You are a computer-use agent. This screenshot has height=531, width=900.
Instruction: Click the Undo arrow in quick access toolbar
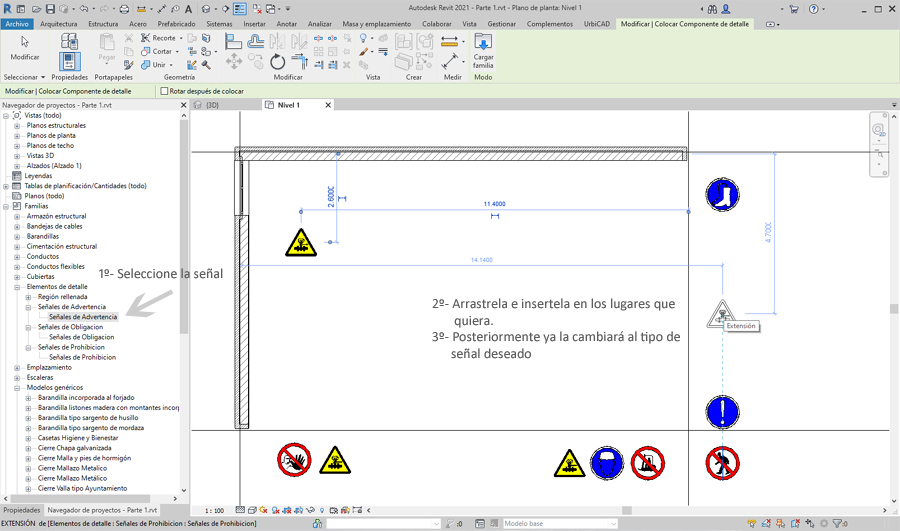(x=84, y=9)
